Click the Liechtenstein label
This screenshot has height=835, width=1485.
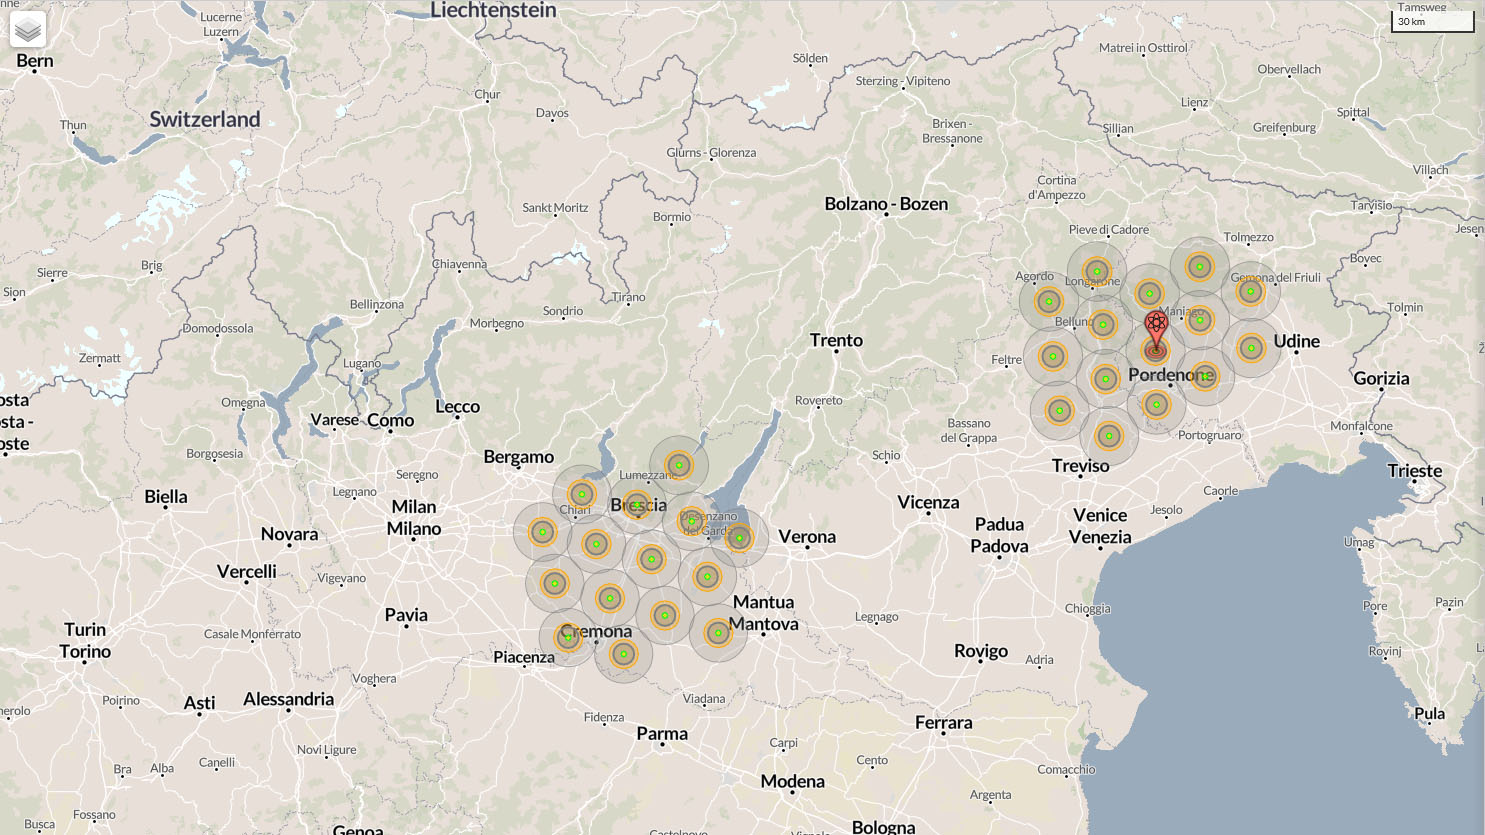pos(493,10)
